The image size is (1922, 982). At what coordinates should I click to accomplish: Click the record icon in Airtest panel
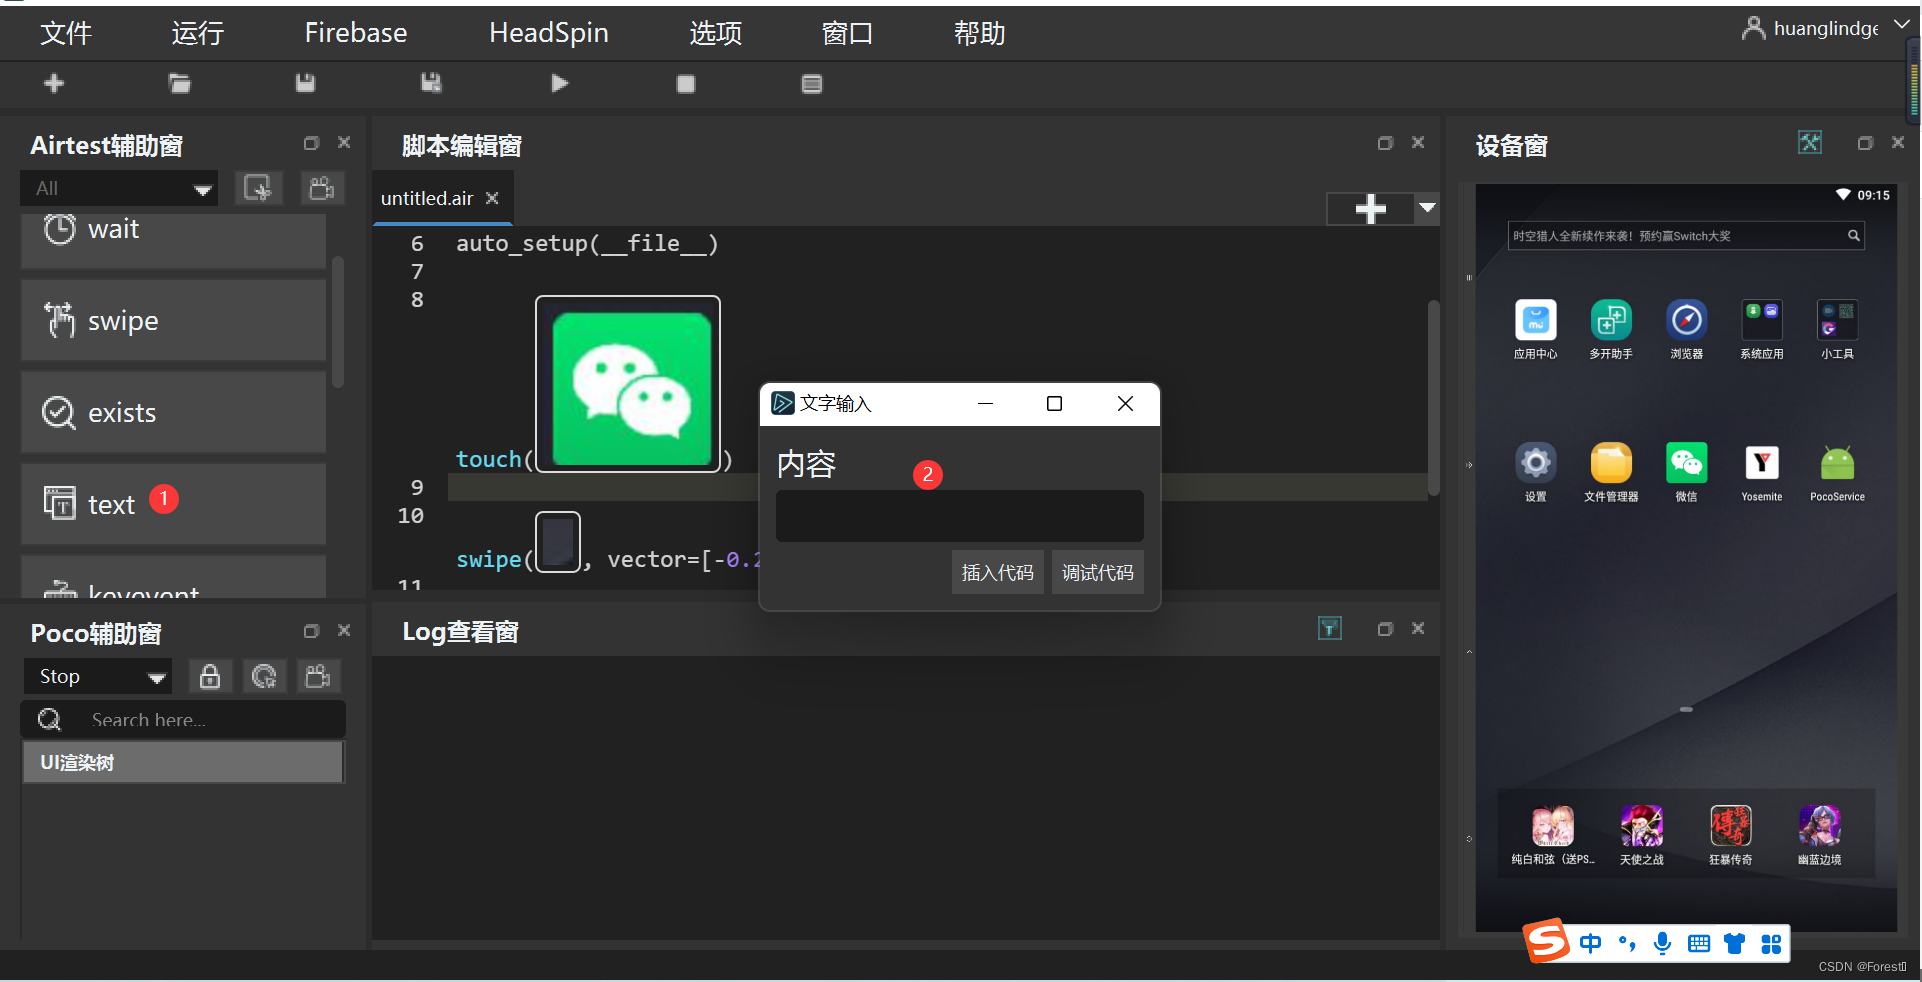coord(322,188)
